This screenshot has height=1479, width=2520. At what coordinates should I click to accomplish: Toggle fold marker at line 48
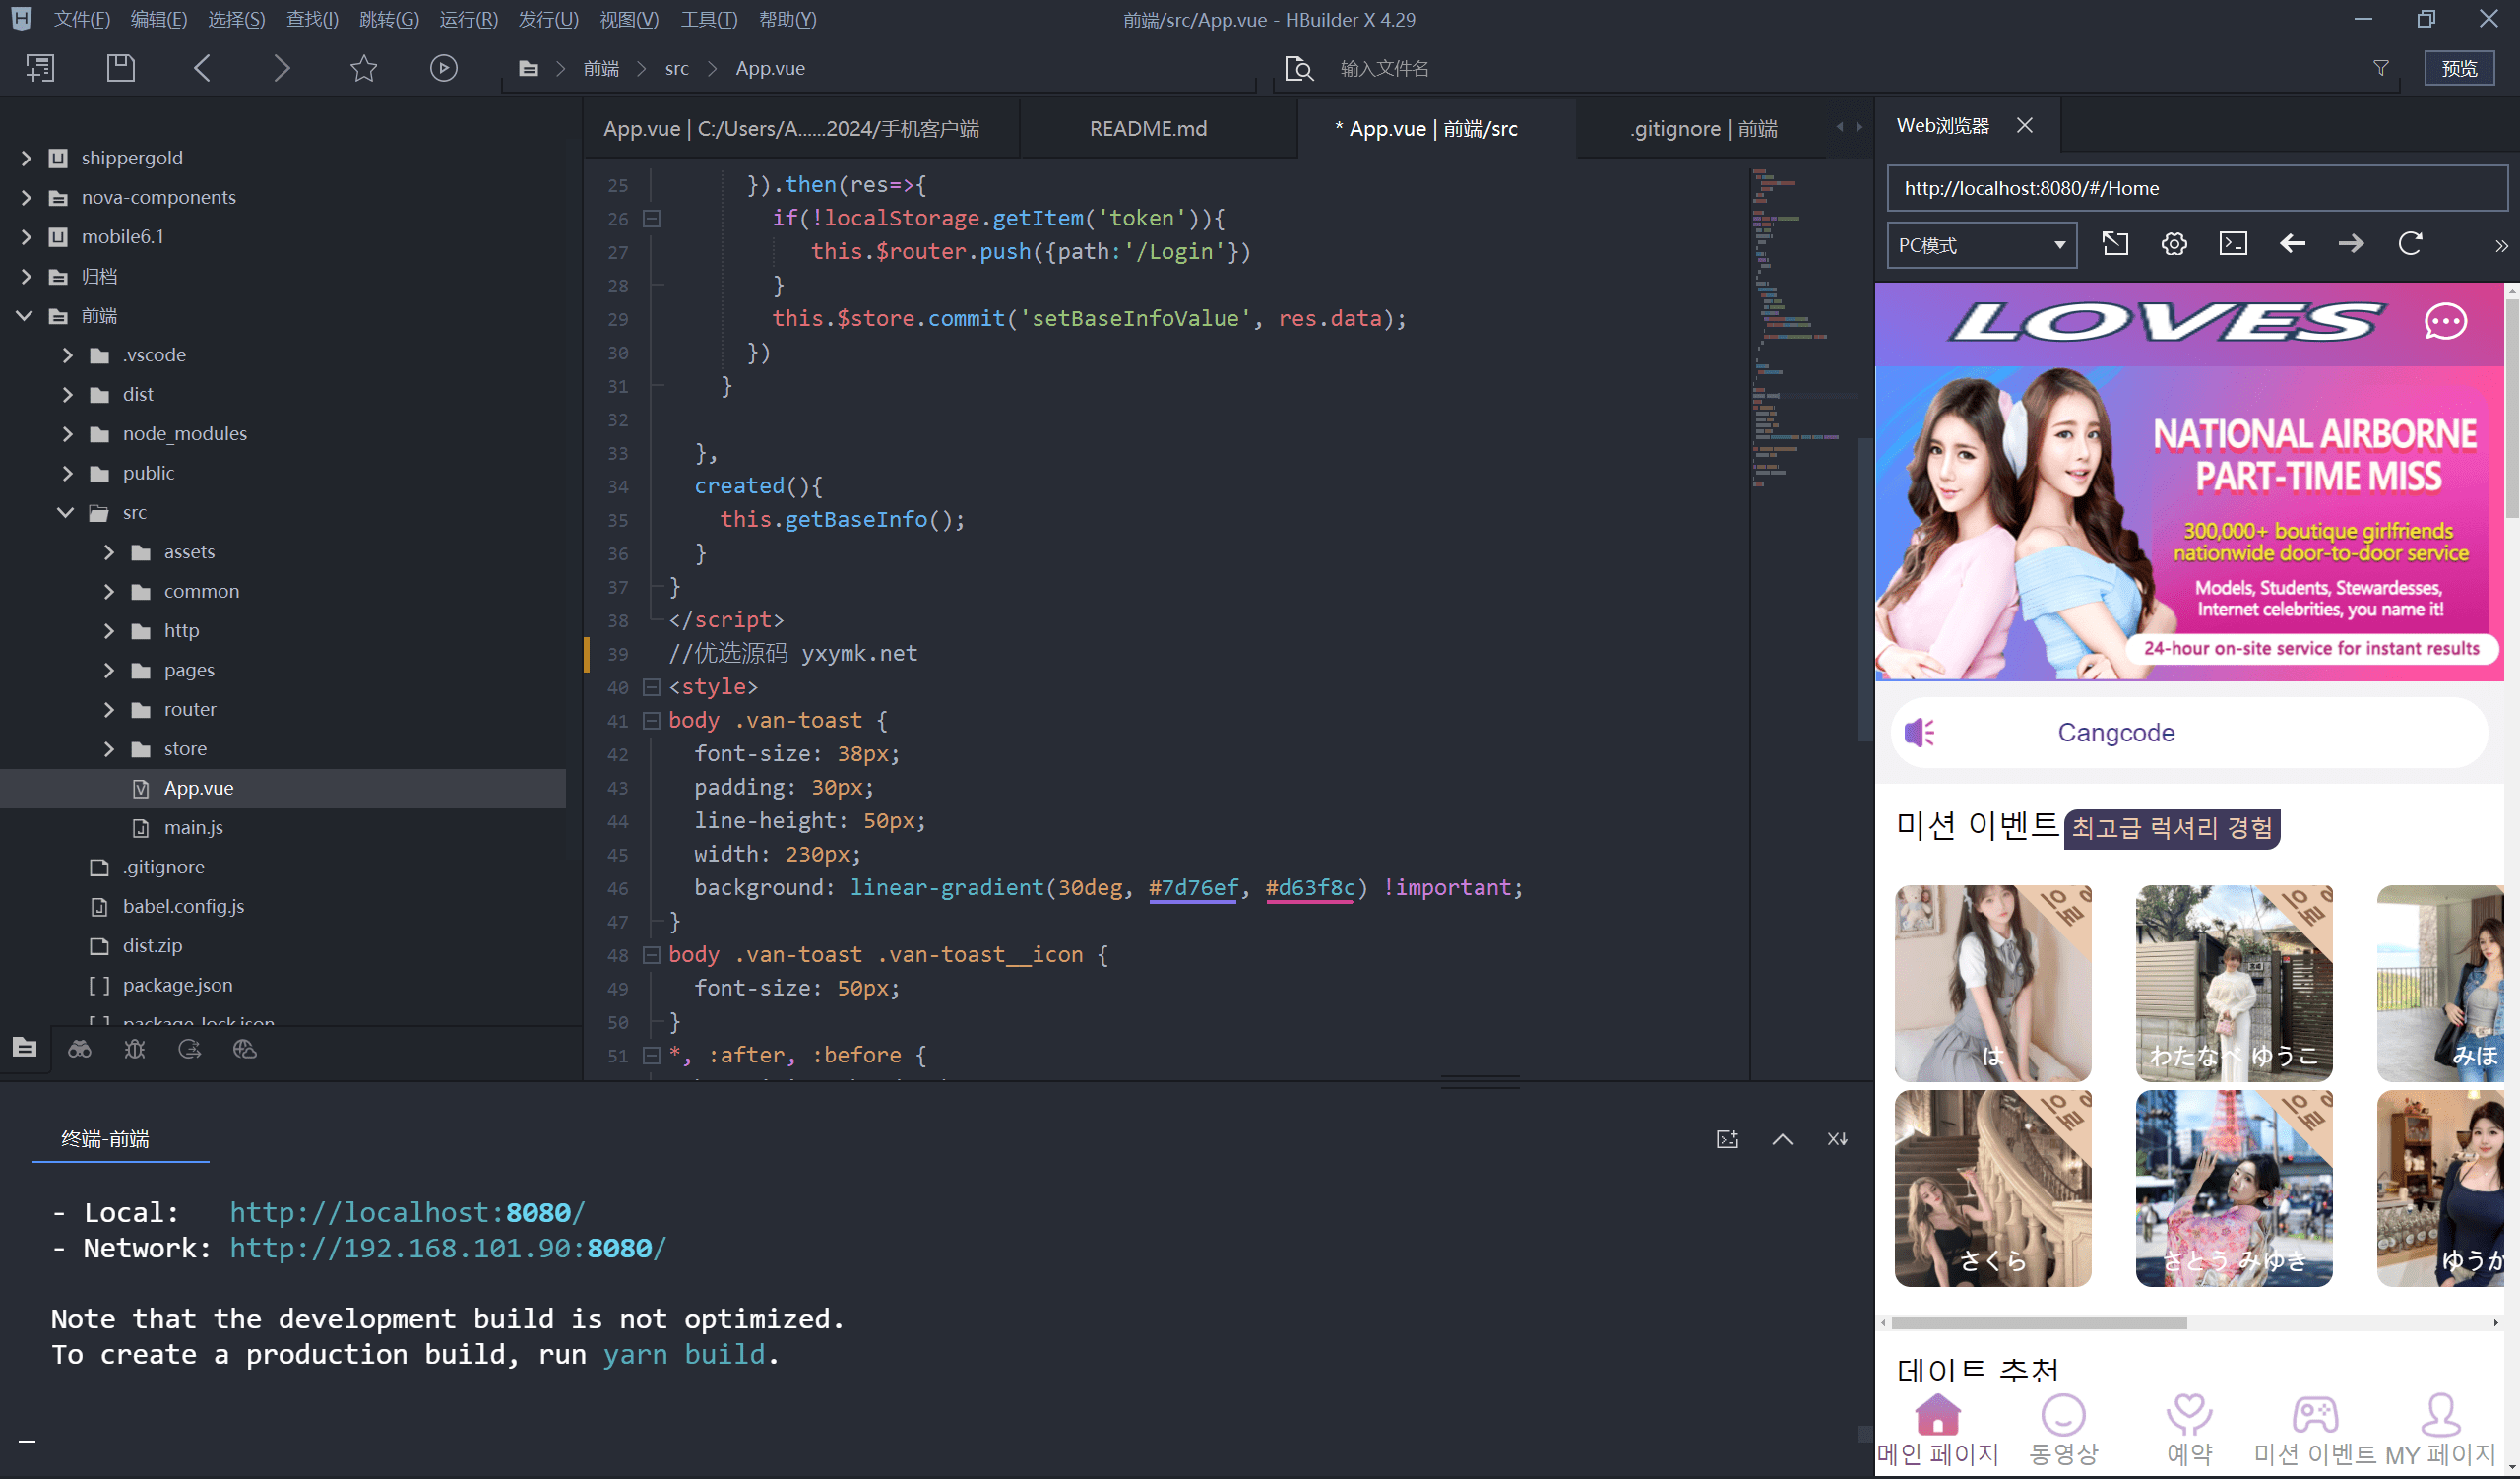(651, 955)
